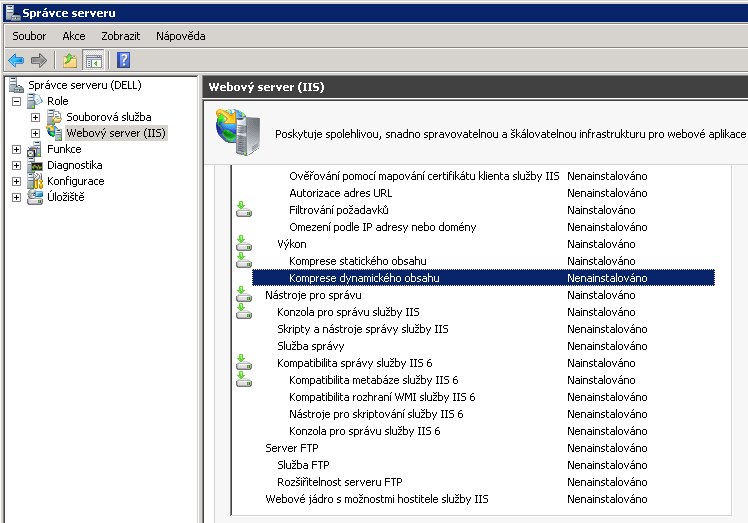Select the Funkce tree label
The width and height of the screenshot is (748, 523).
(64, 149)
